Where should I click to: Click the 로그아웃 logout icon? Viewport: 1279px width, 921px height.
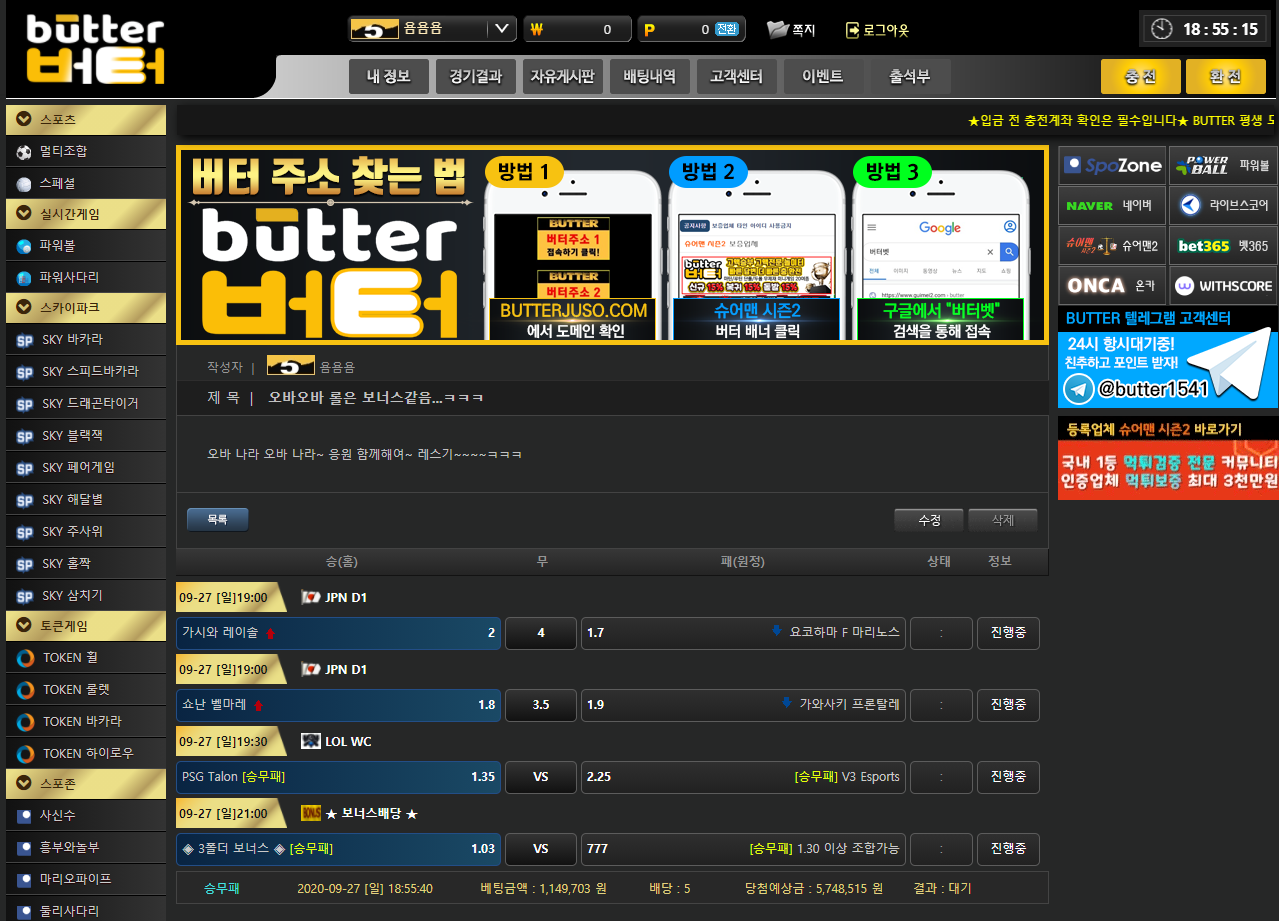click(852, 30)
